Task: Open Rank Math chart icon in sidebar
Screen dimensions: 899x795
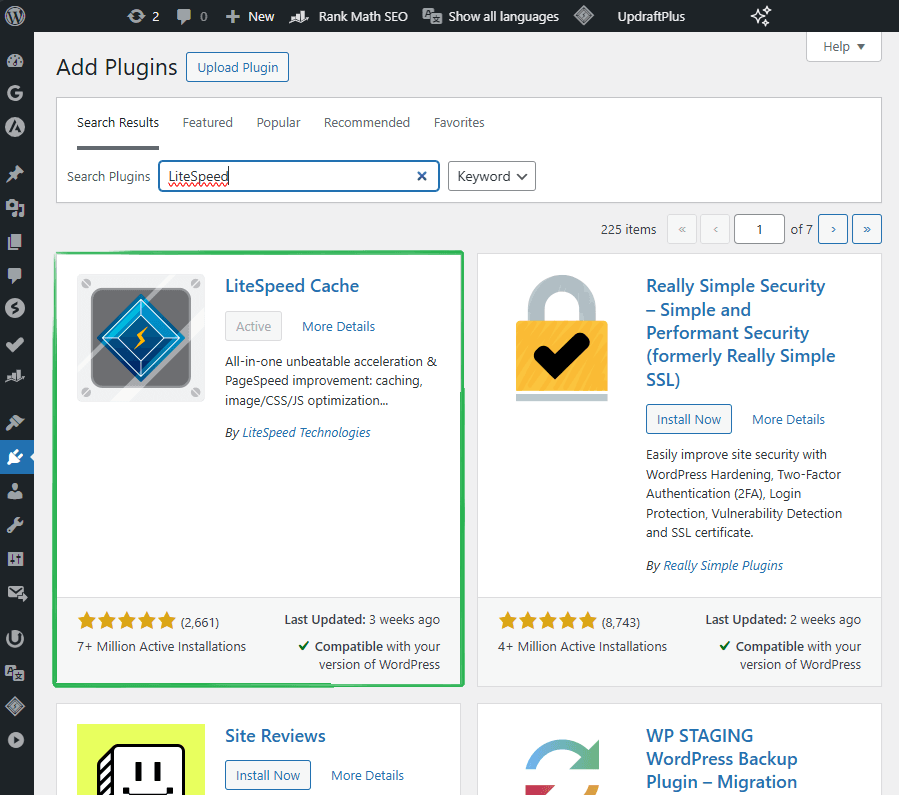Action: pyautogui.click(x=15, y=376)
